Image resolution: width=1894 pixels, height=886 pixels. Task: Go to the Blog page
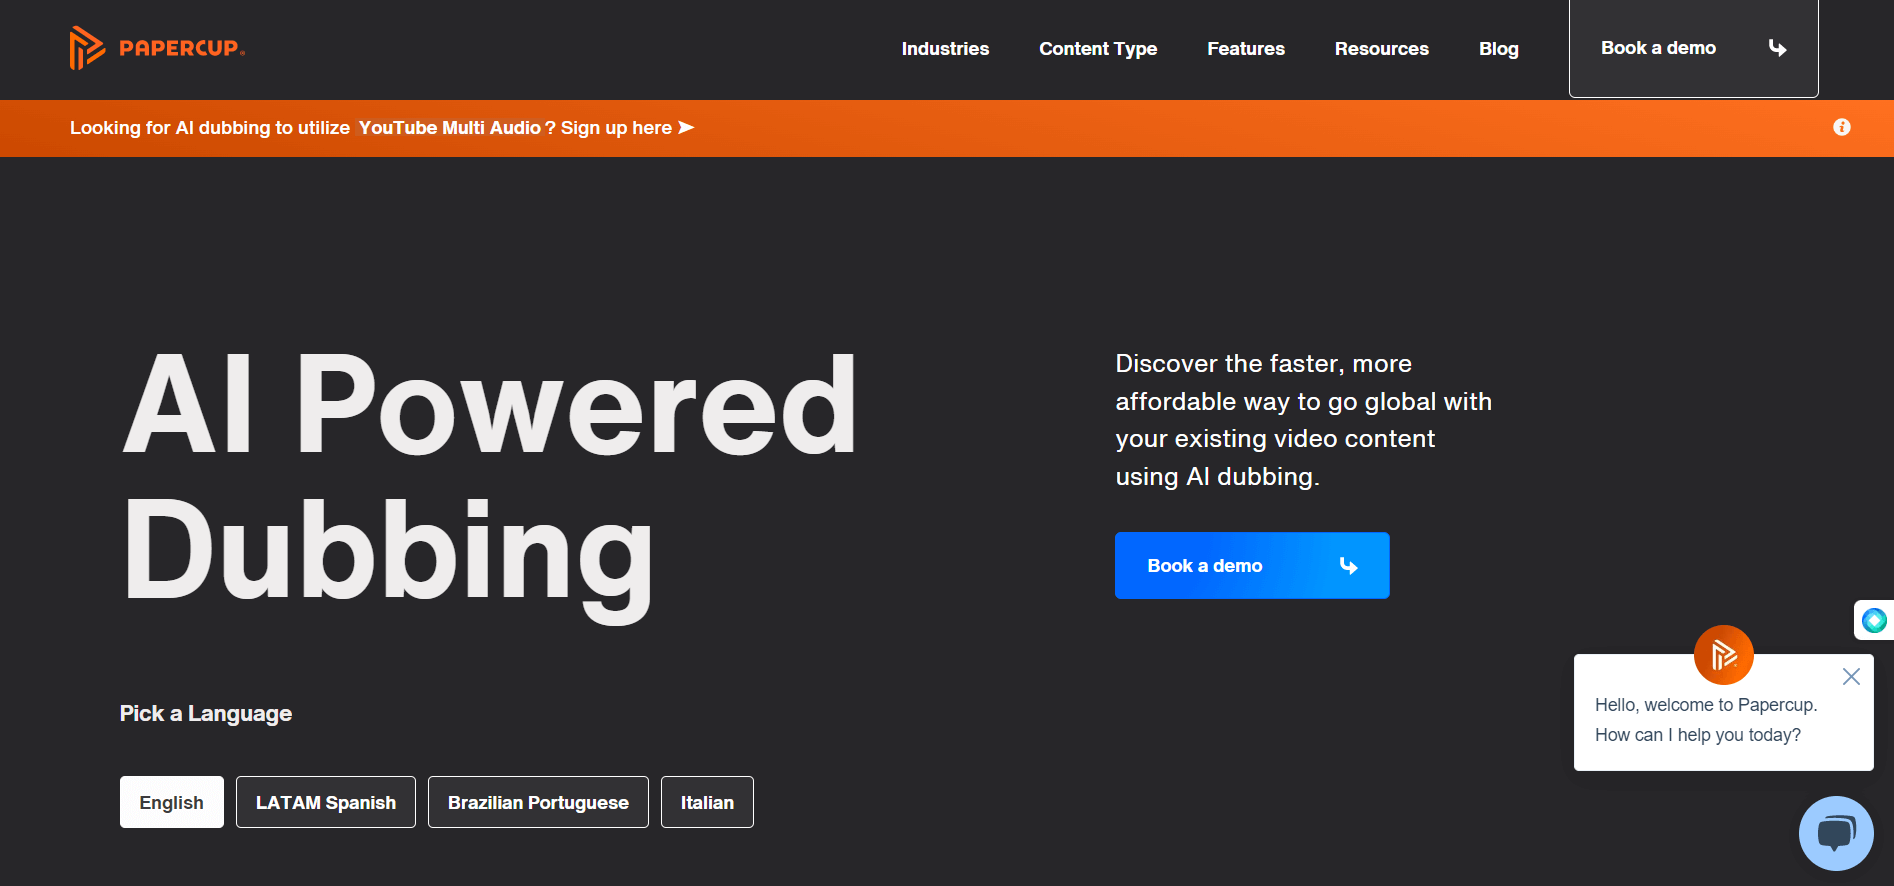point(1498,49)
